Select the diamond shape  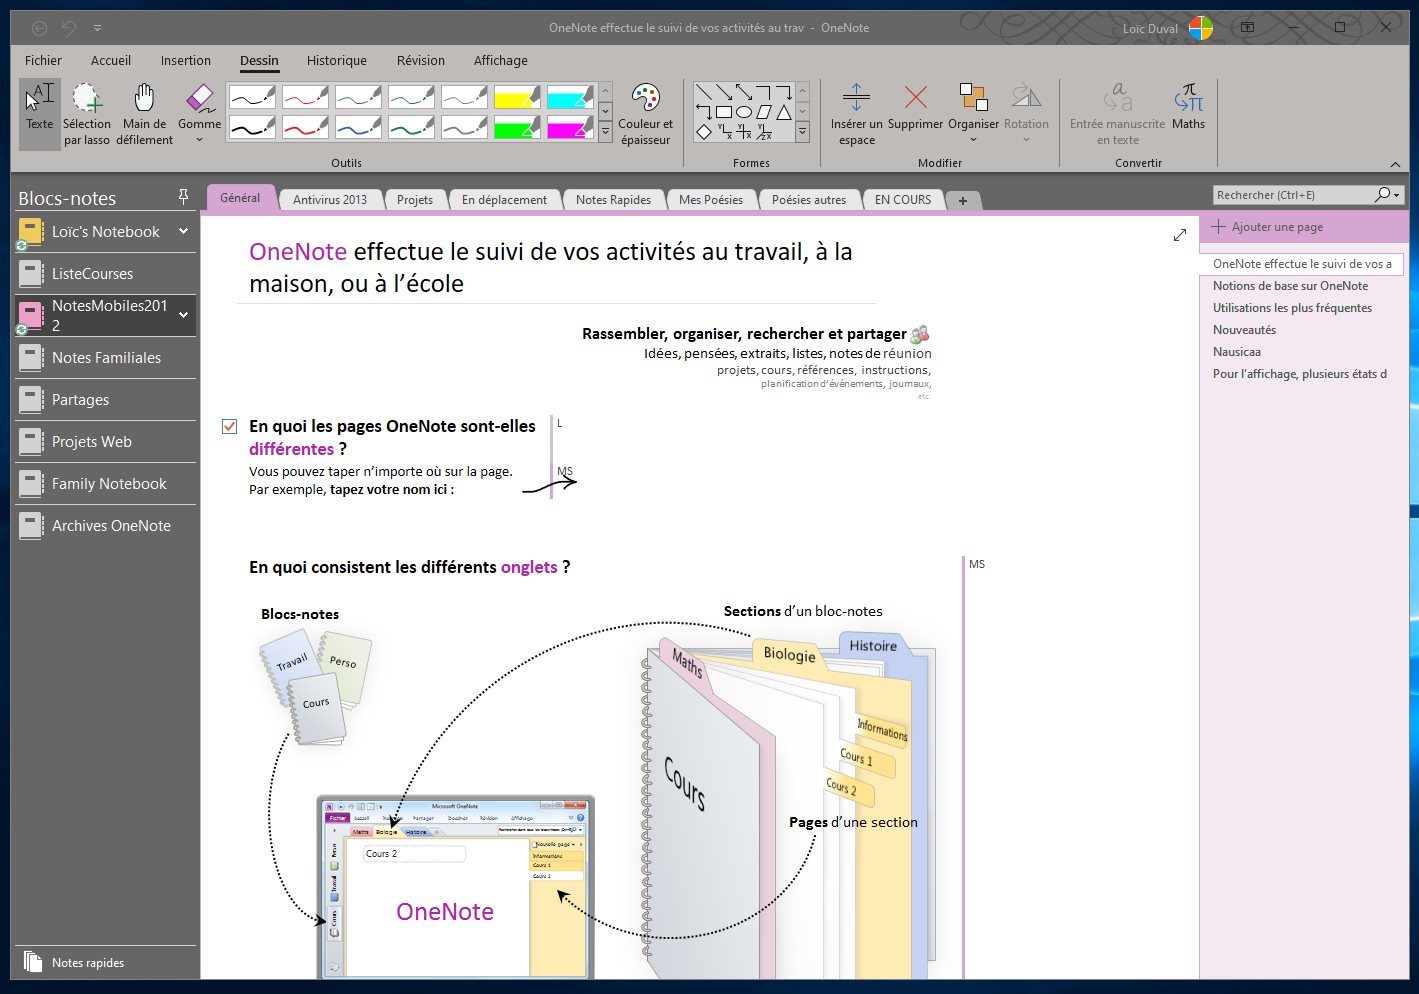coord(704,132)
